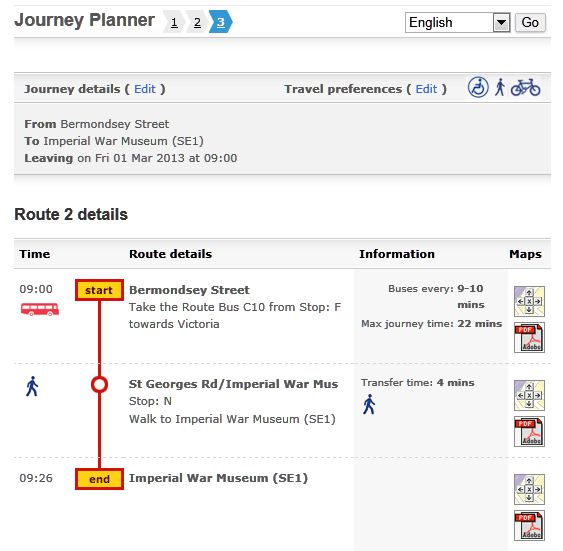Select the walking preference icon in header
Viewport: 563px width, 551px height.
click(x=500, y=87)
